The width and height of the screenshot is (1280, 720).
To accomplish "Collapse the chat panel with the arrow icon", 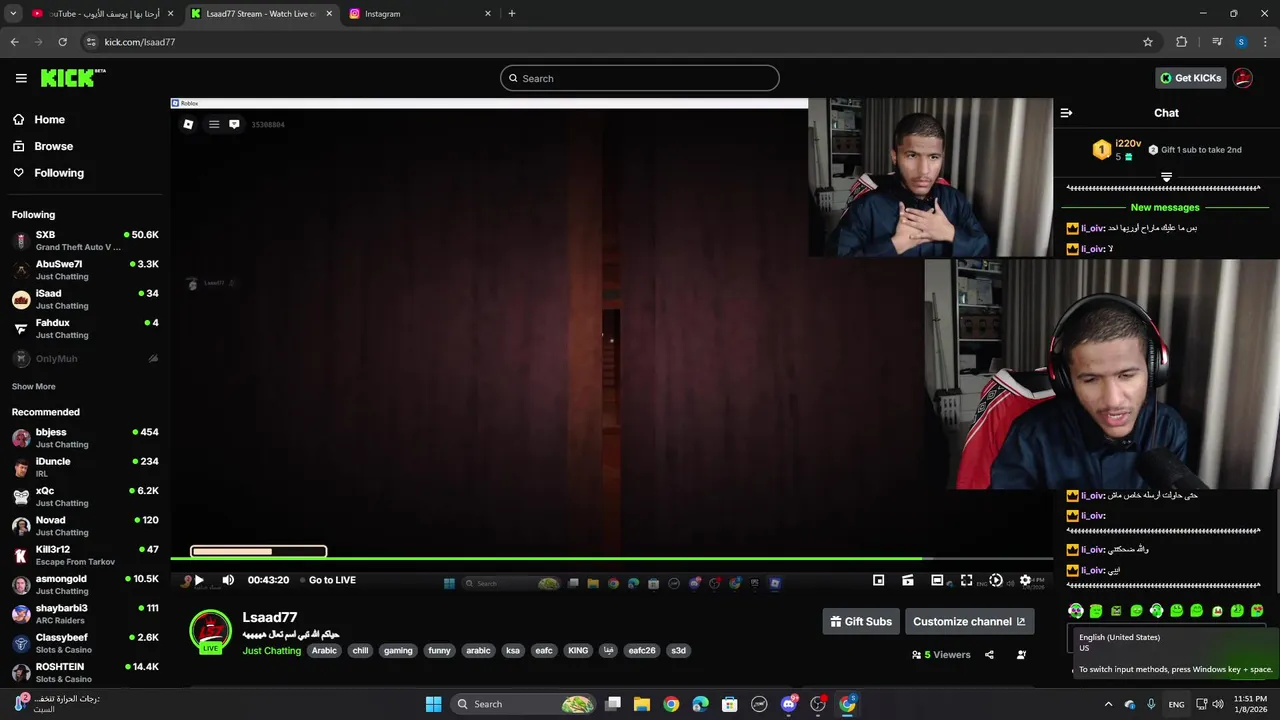I will (x=1066, y=113).
